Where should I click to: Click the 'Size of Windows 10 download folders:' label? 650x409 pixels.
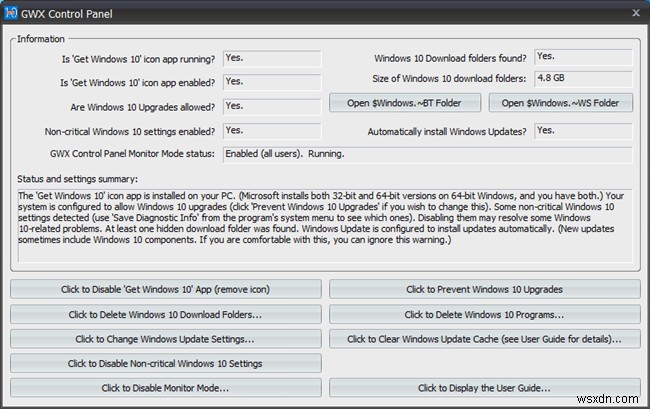click(x=449, y=79)
